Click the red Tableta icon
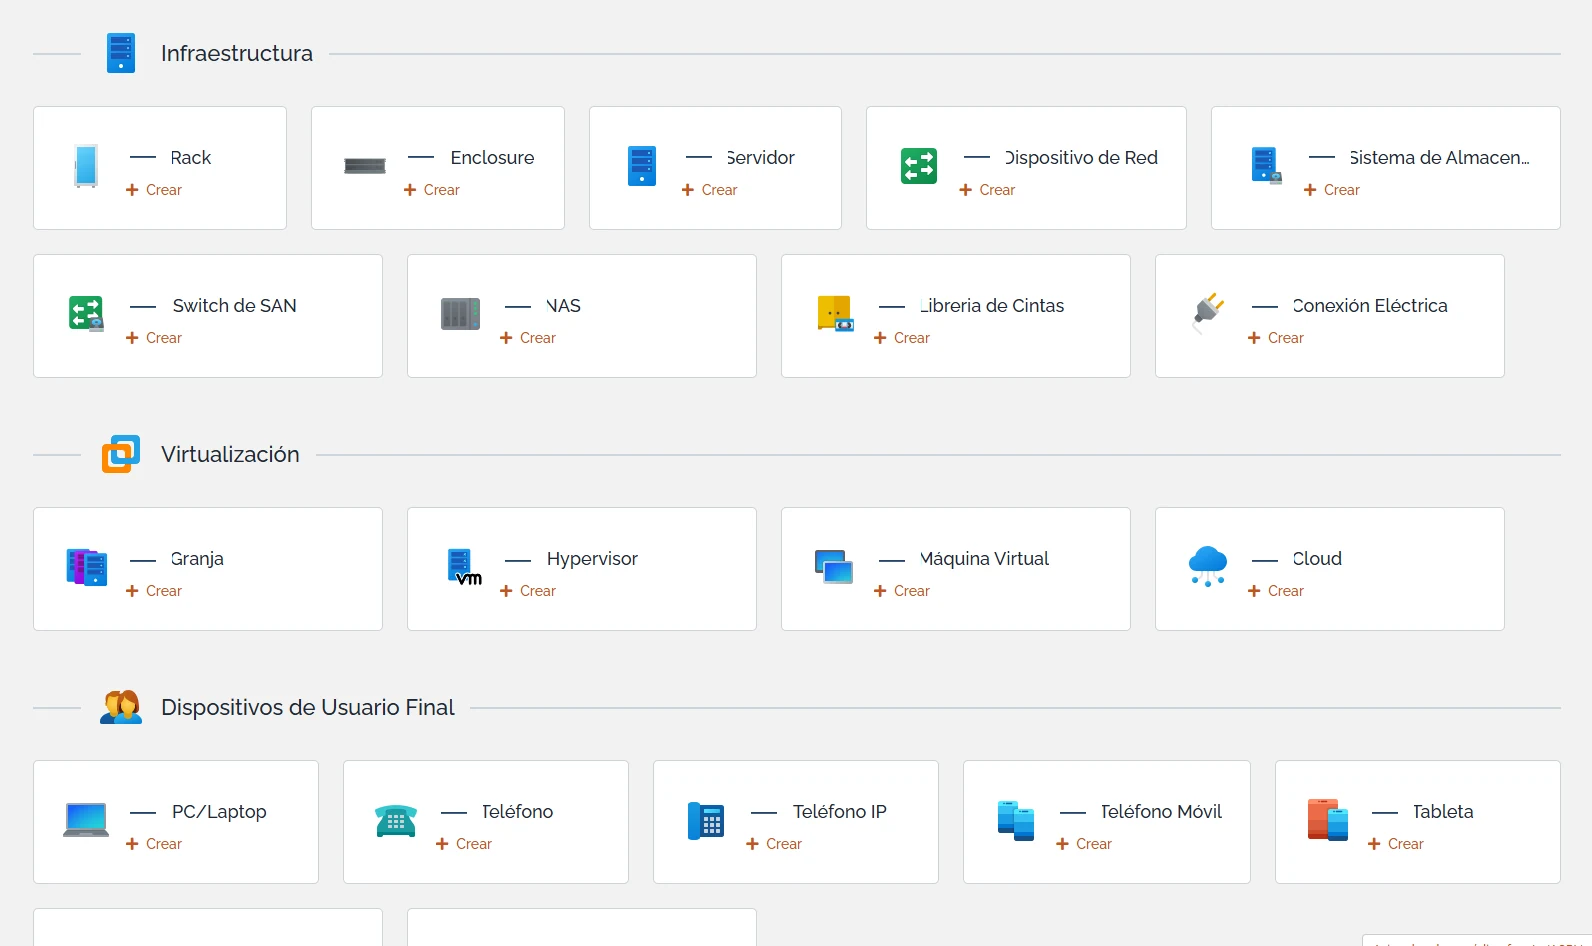Image resolution: width=1592 pixels, height=946 pixels. click(1328, 820)
